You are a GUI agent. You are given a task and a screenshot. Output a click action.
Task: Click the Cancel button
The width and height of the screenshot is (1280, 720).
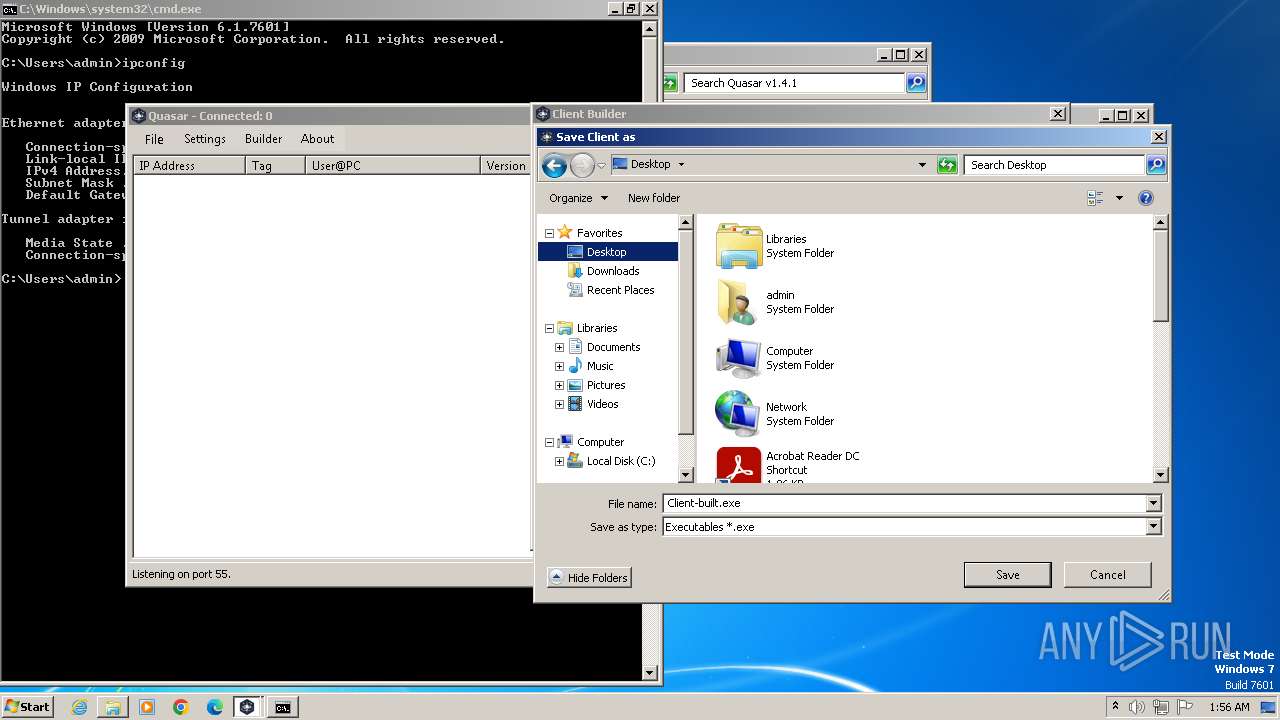pyautogui.click(x=1108, y=575)
